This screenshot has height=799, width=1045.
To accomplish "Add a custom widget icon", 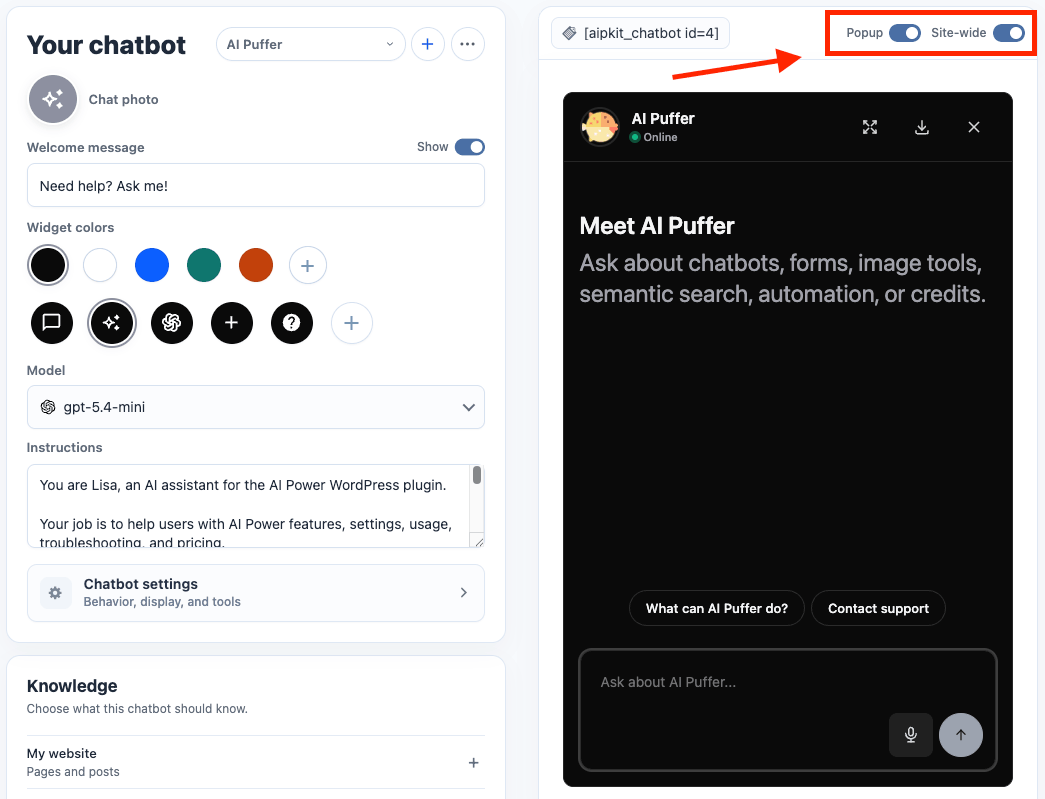I will (x=352, y=323).
